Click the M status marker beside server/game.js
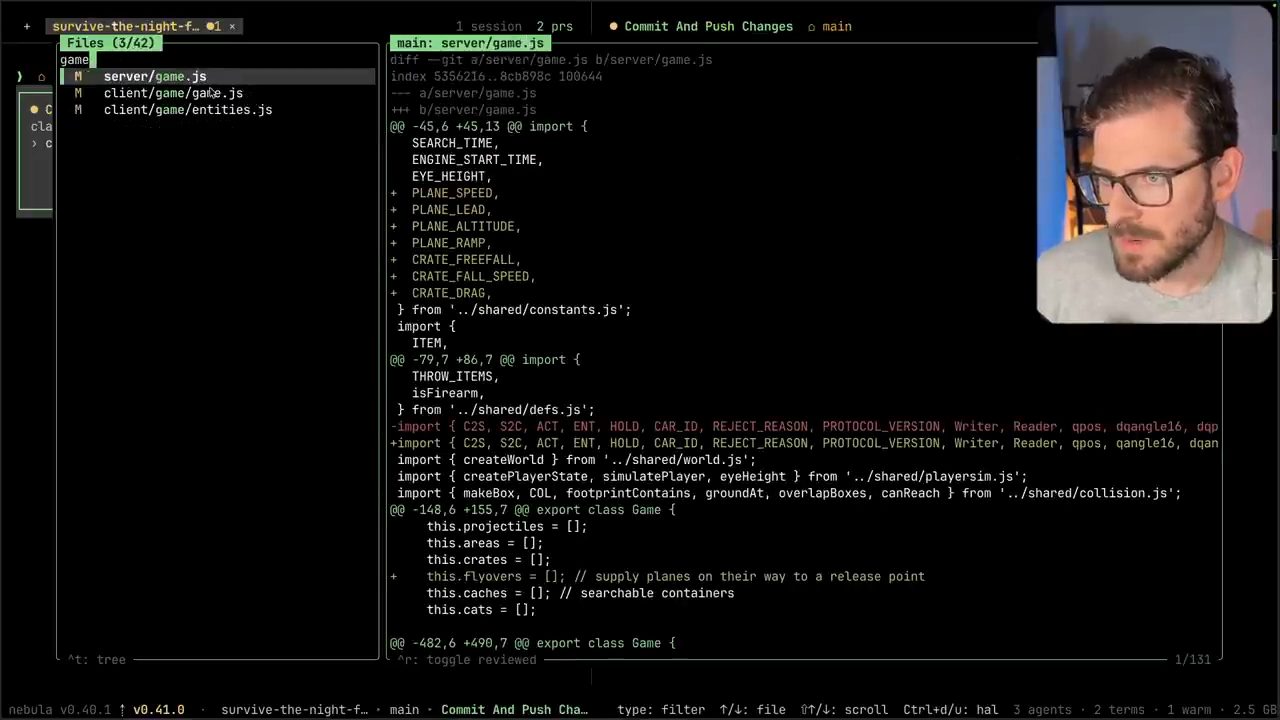The height and width of the screenshot is (720, 1280). pyautogui.click(x=78, y=77)
